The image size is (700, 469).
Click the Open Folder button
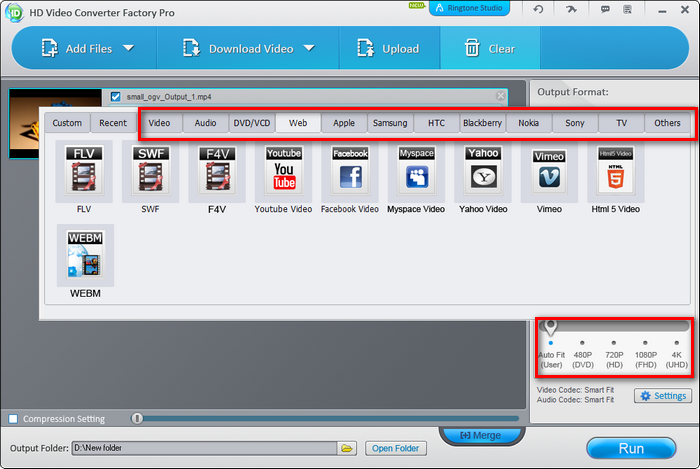coord(396,448)
